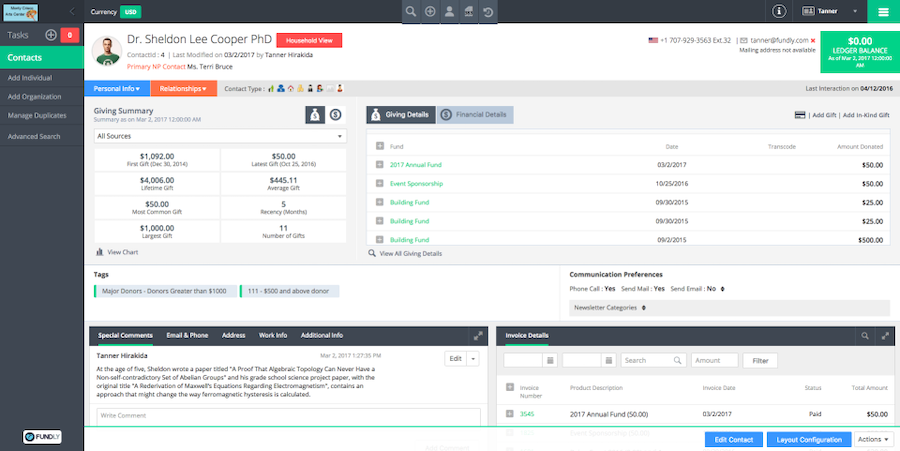Toggle Newsletter Categories selector arrows
Screen dimensions: 900x451
pos(643,308)
